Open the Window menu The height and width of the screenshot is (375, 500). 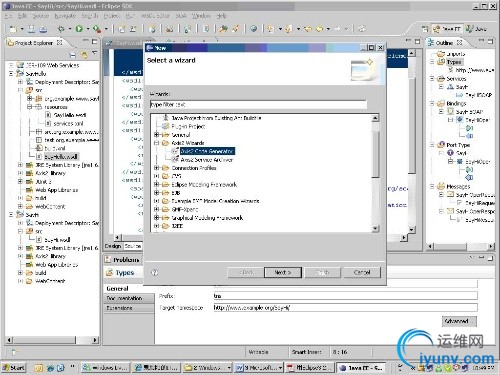coord(201,16)
